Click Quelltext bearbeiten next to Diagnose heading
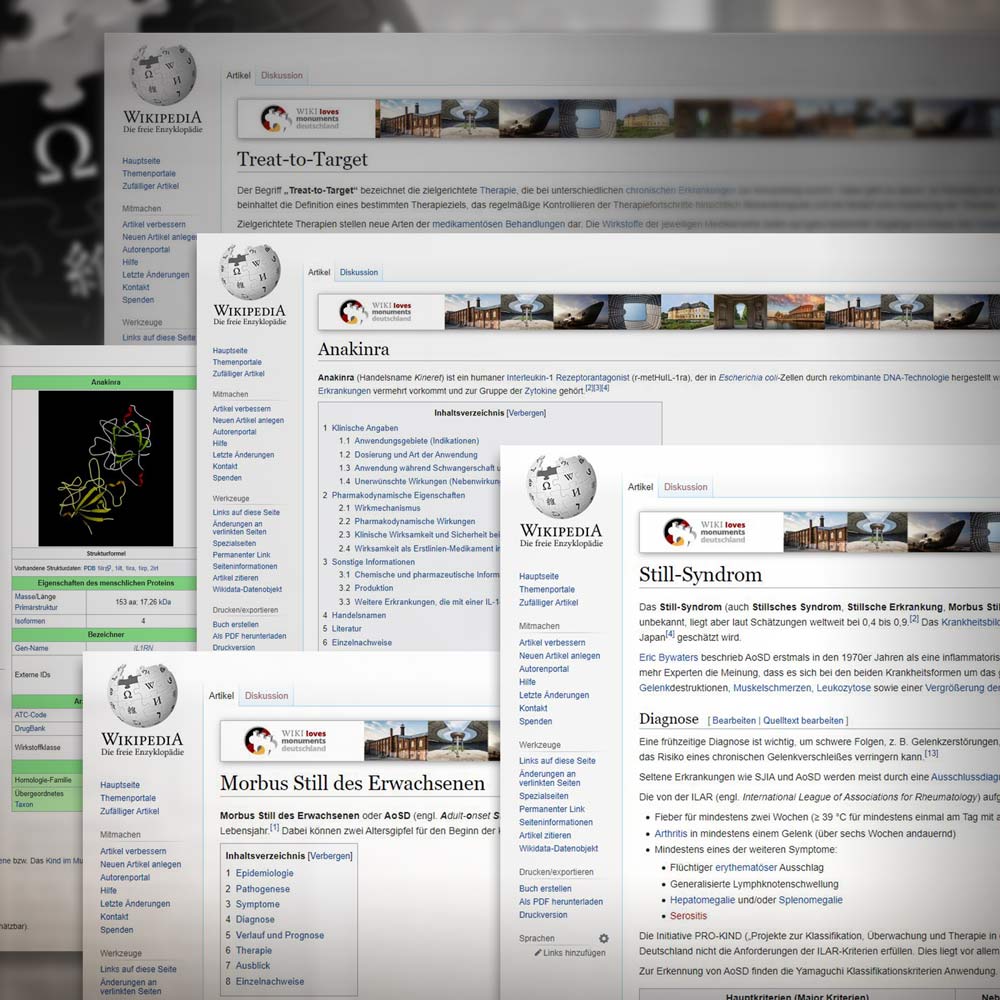Screen dimensions: 1000x1000 point(803,720)
